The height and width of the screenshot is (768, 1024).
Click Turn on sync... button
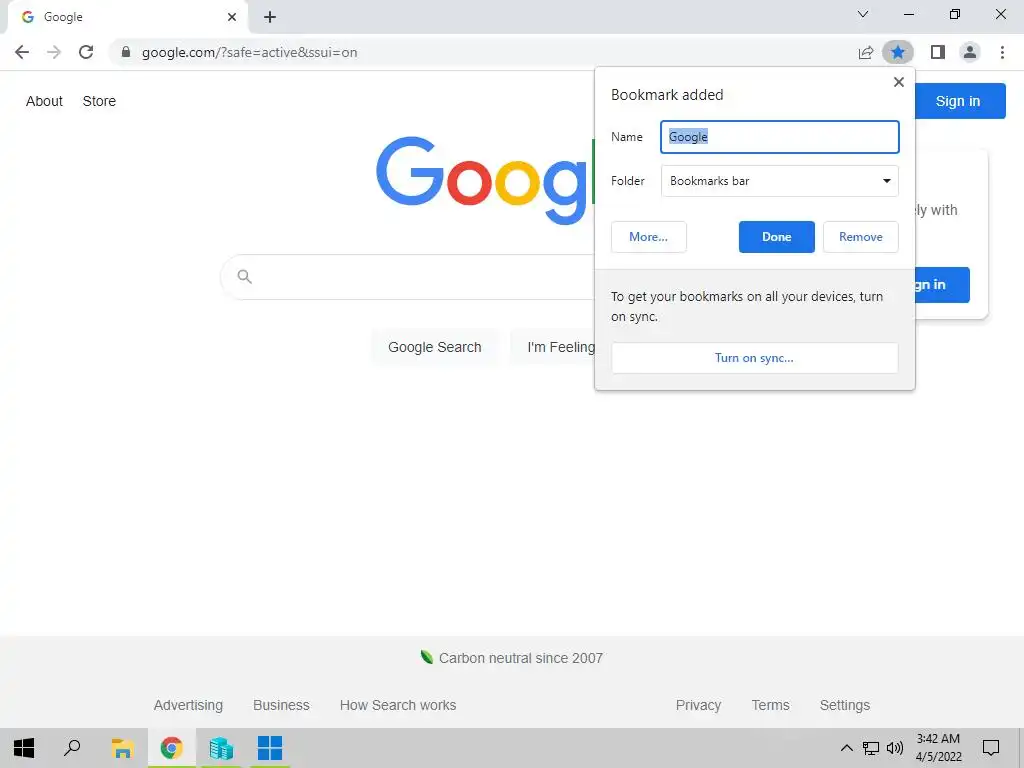[x=754, y=358]
